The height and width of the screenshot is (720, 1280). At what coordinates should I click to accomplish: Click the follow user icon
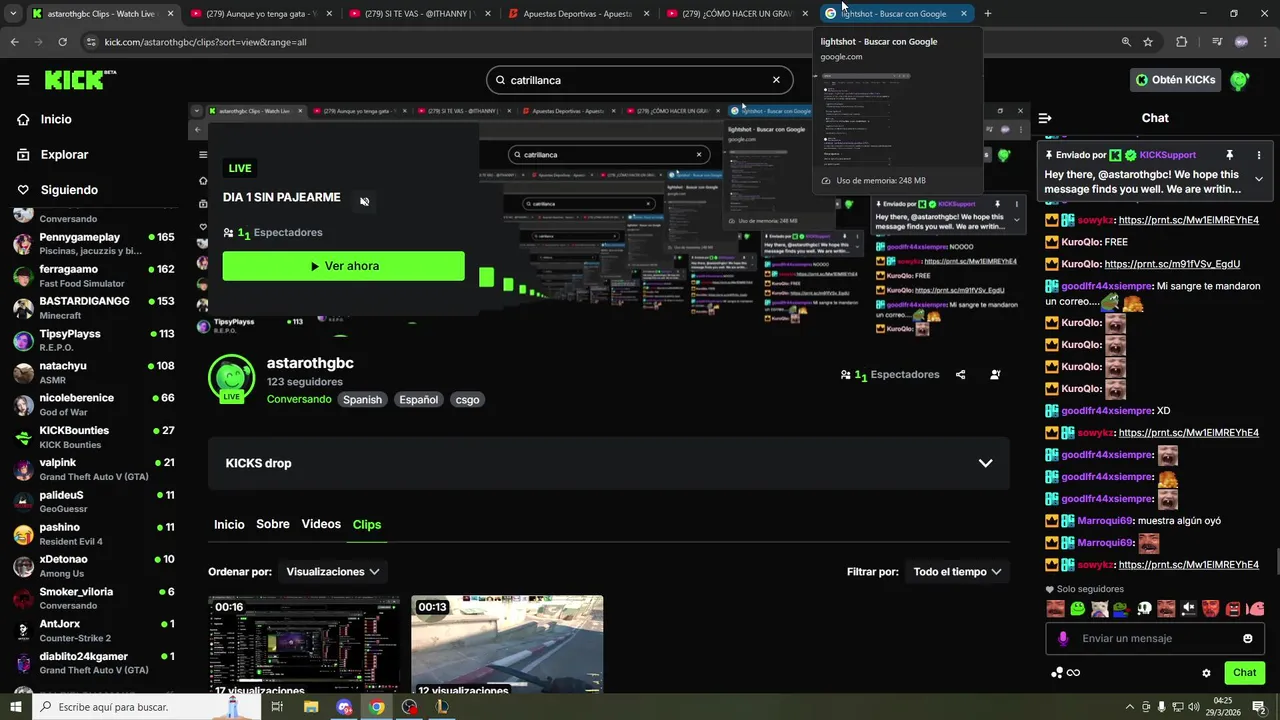tap(995, 375)
